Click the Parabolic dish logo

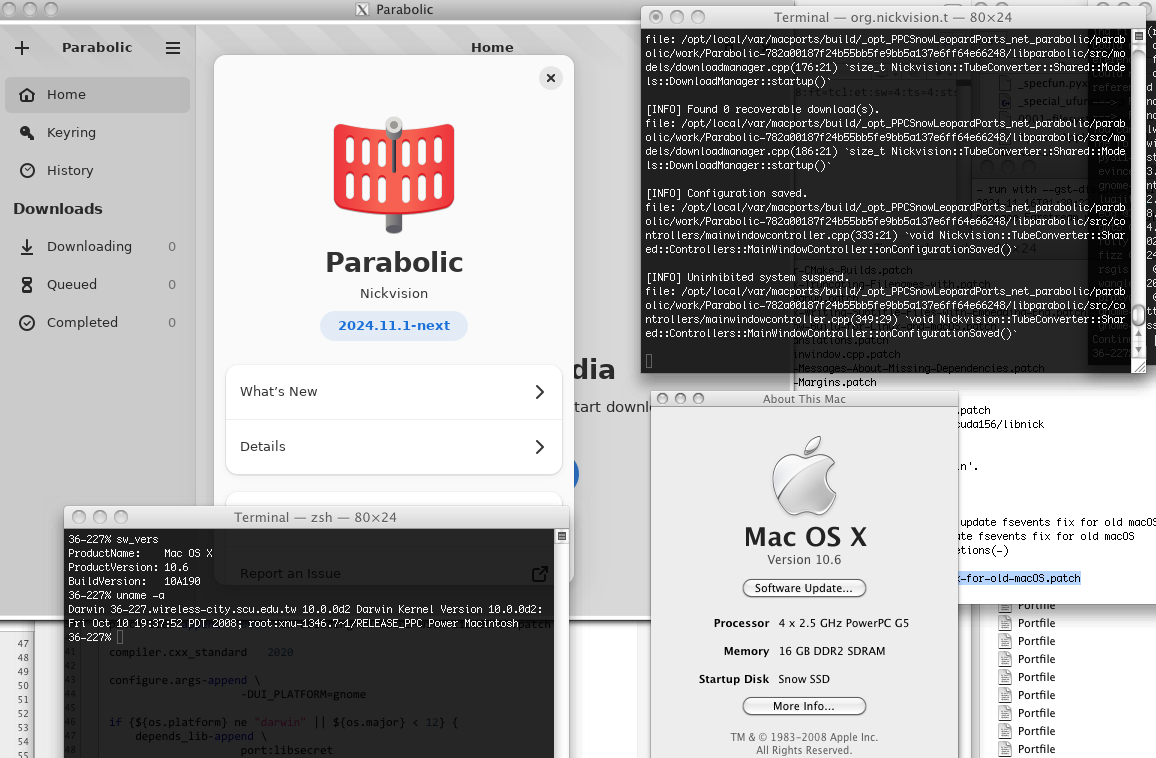click(x=394, y=175)
